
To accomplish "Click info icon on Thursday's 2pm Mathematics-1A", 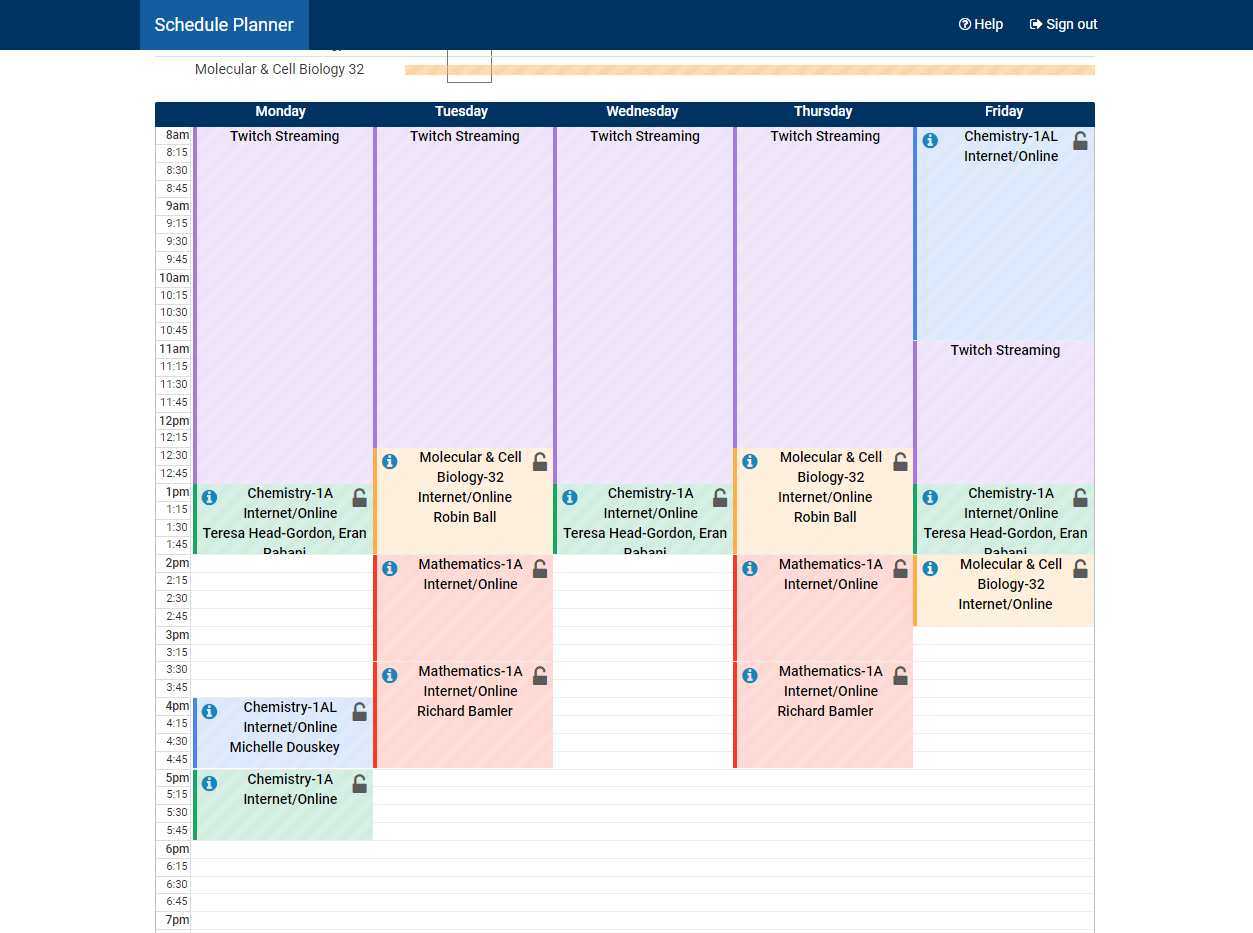I will [749, 568].
